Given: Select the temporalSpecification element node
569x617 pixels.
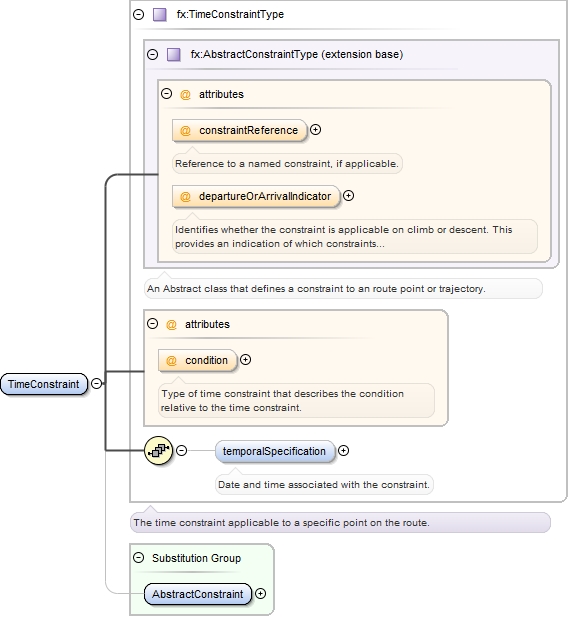Looking at the screenshot, I should pyautogui.click(x=274, y=451).
